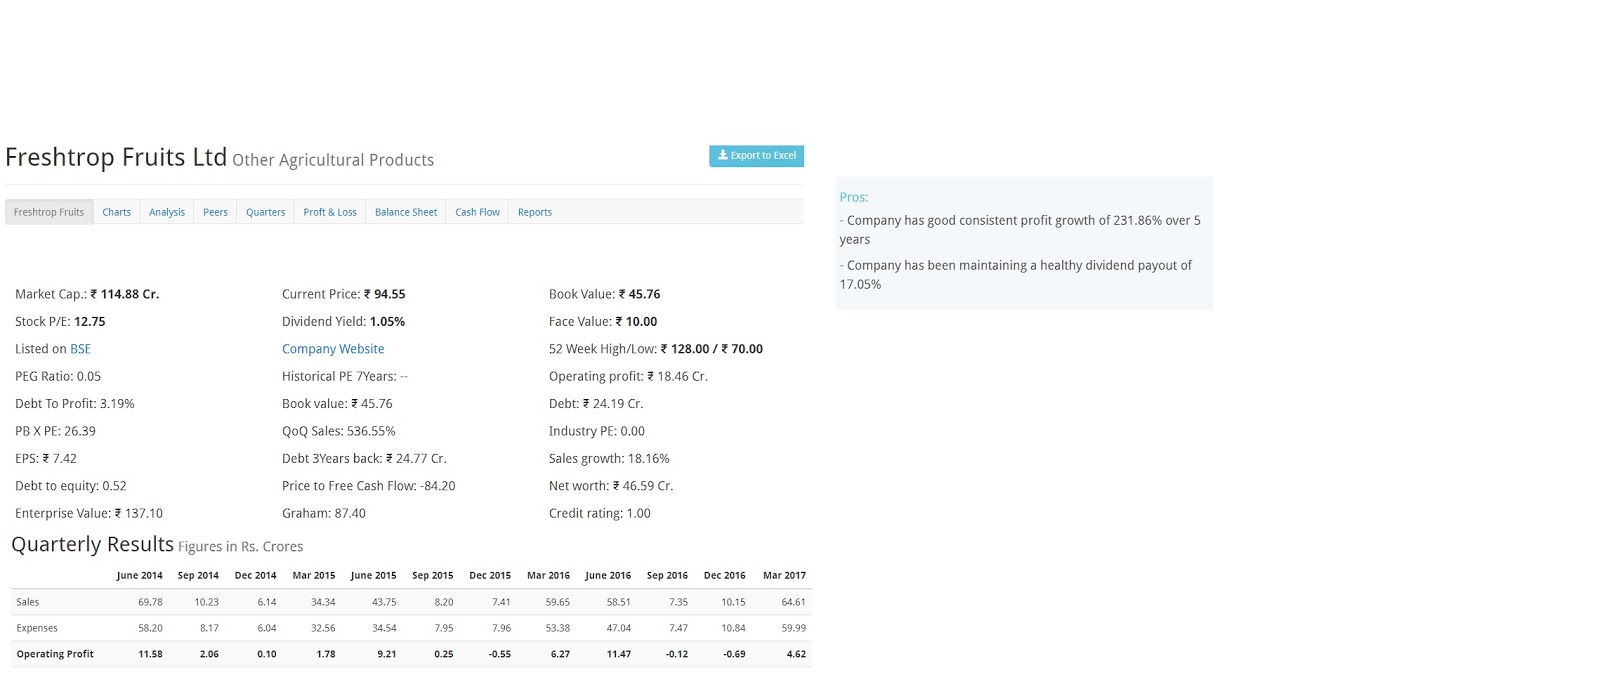Click the Stock P/E value 12.75
This screenshot has height=694, width=1600.
[90, 322]
